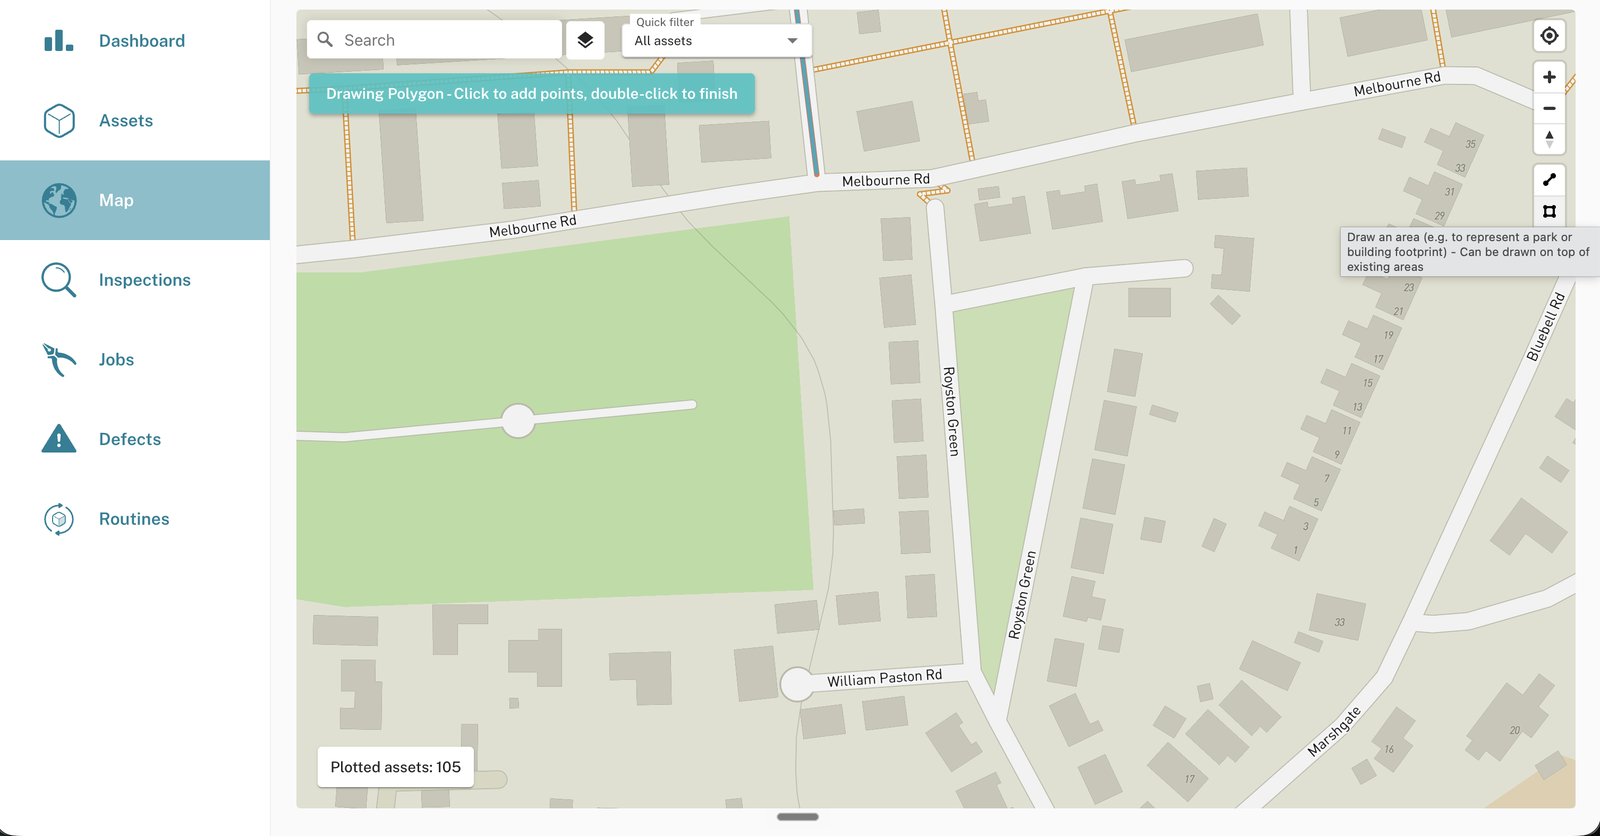This screenshot has height=836, width=1600.
Task: Reset map bearing with compass
Action: pos(1549,139)
